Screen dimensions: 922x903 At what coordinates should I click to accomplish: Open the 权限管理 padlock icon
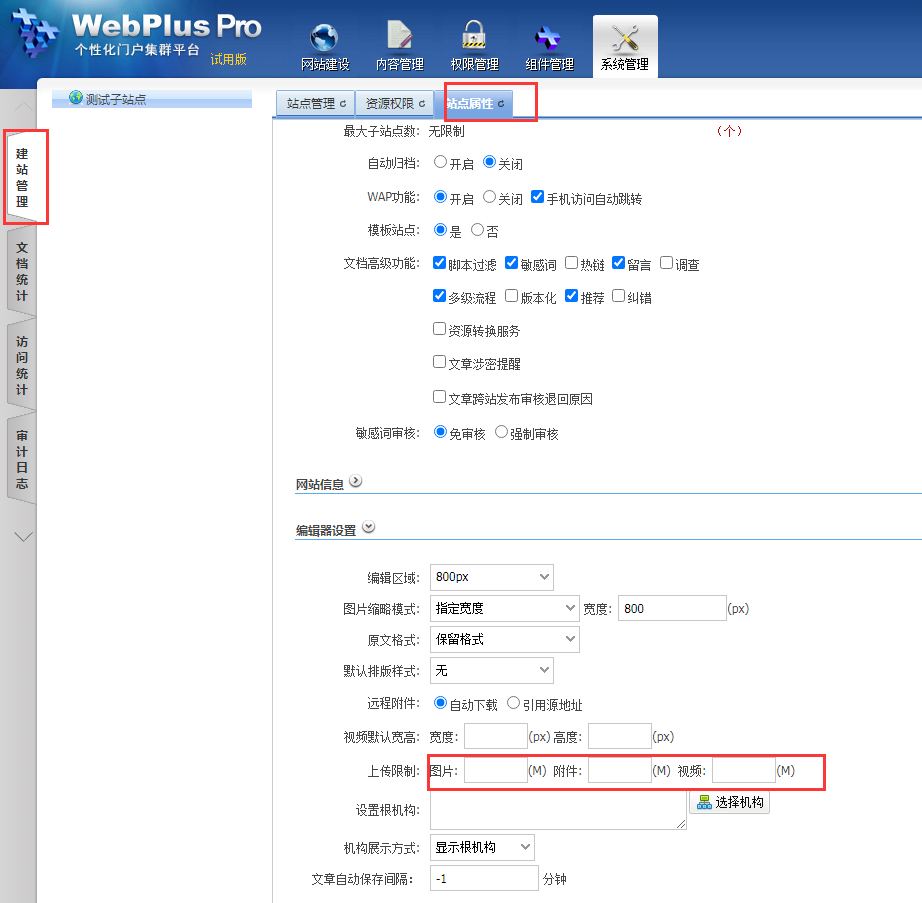pyautogui.click(x=474, y=38)
